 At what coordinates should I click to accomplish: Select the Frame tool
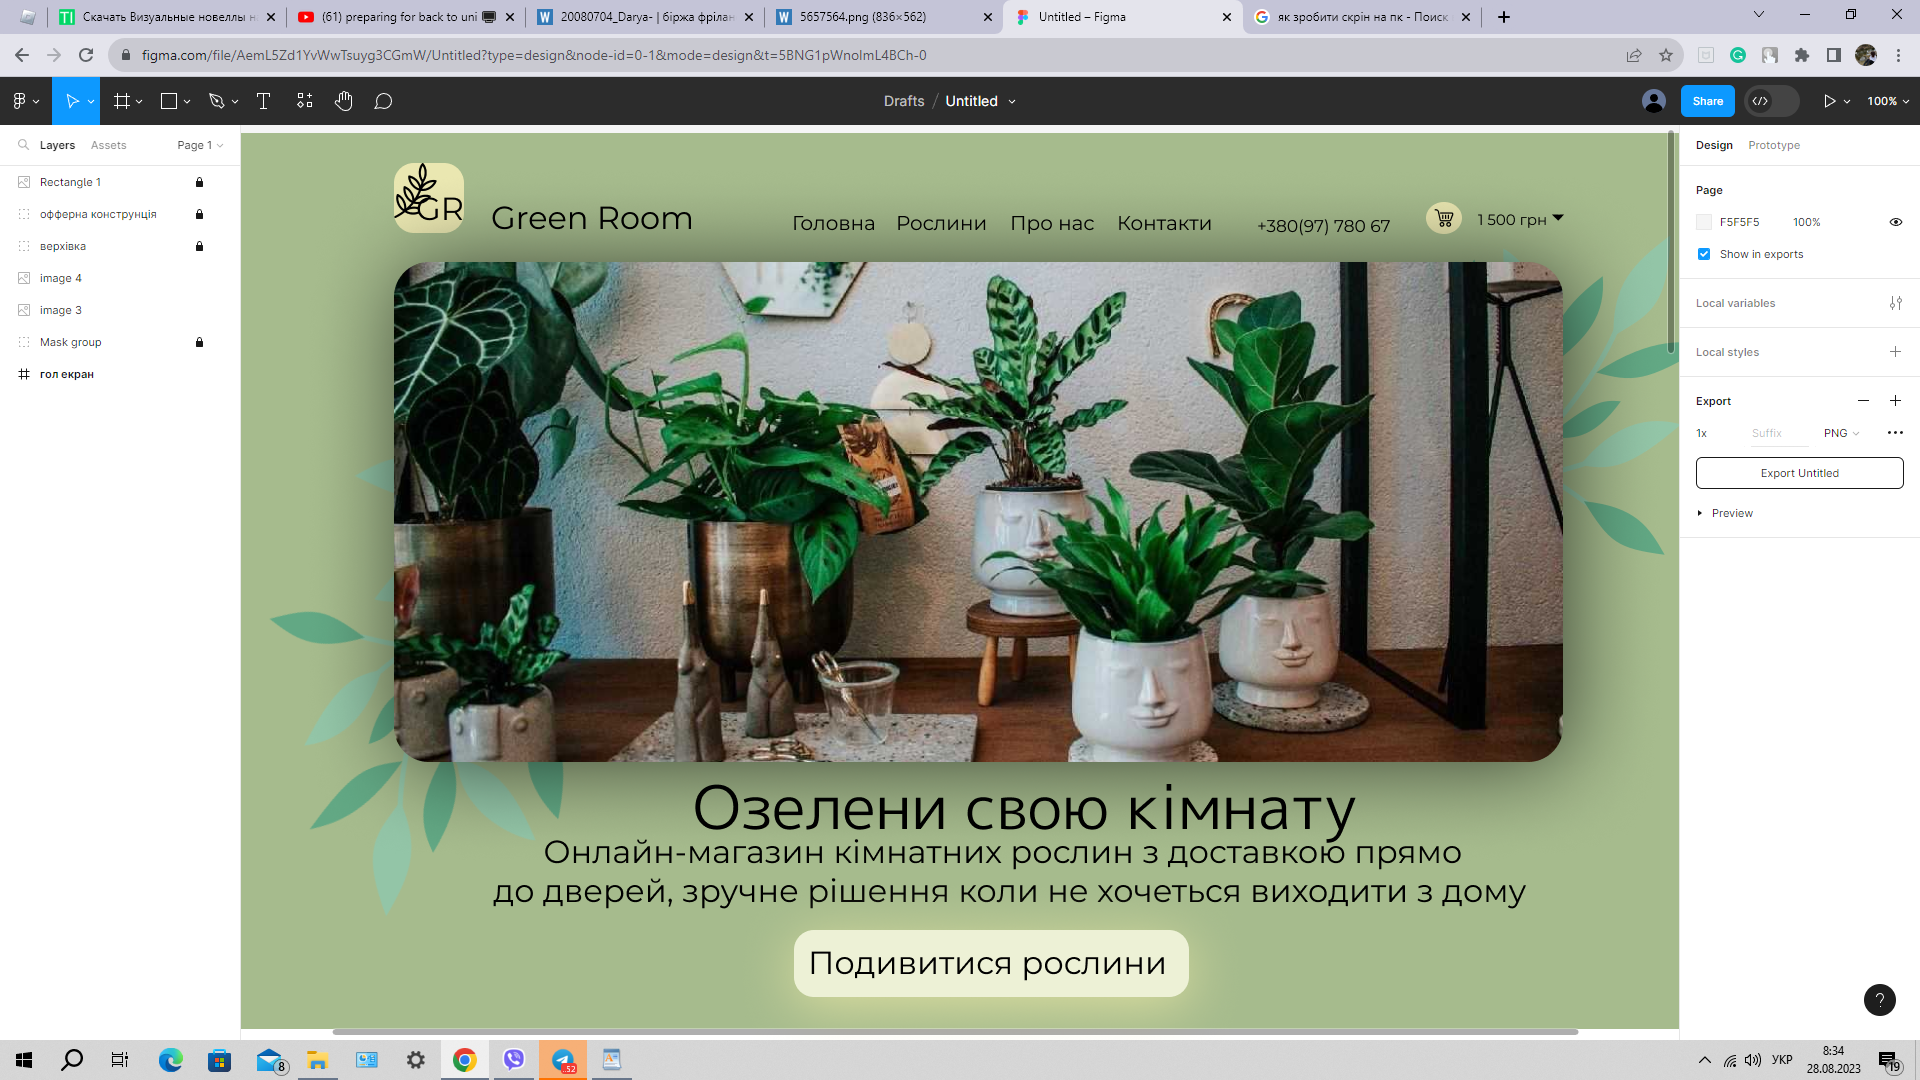122,101
